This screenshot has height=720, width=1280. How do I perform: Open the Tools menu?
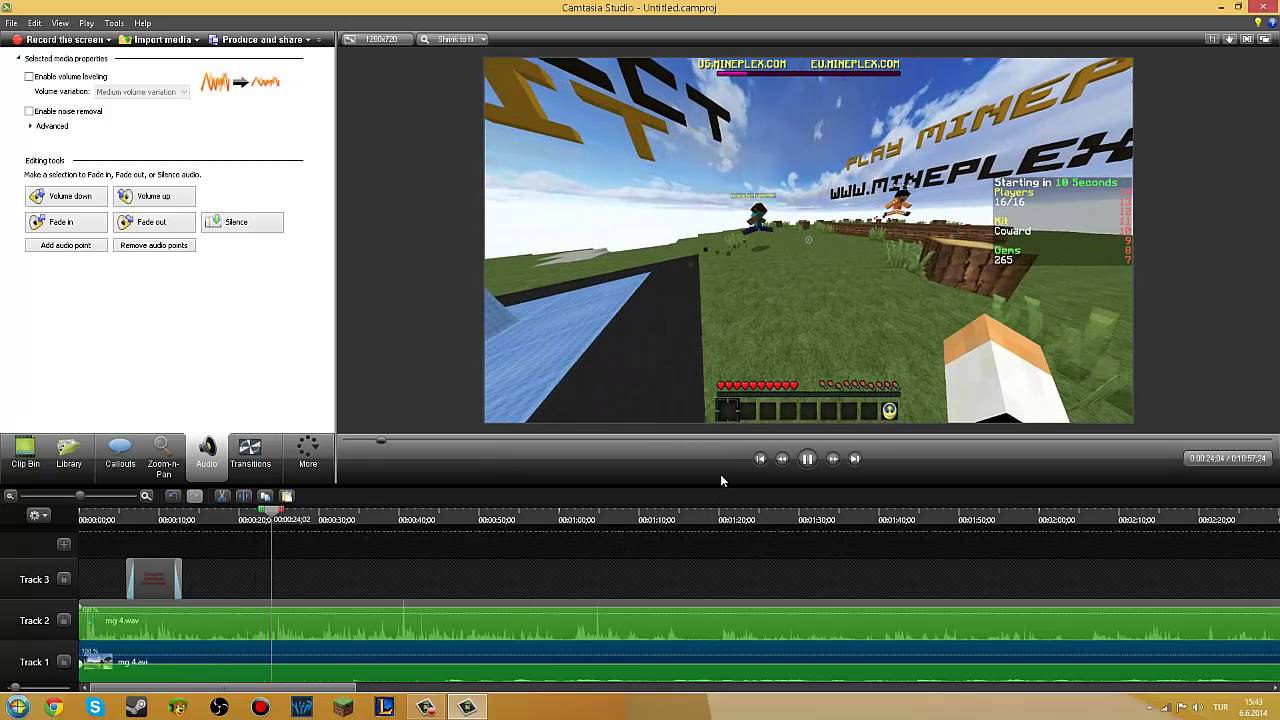click(x=114, y=23)
